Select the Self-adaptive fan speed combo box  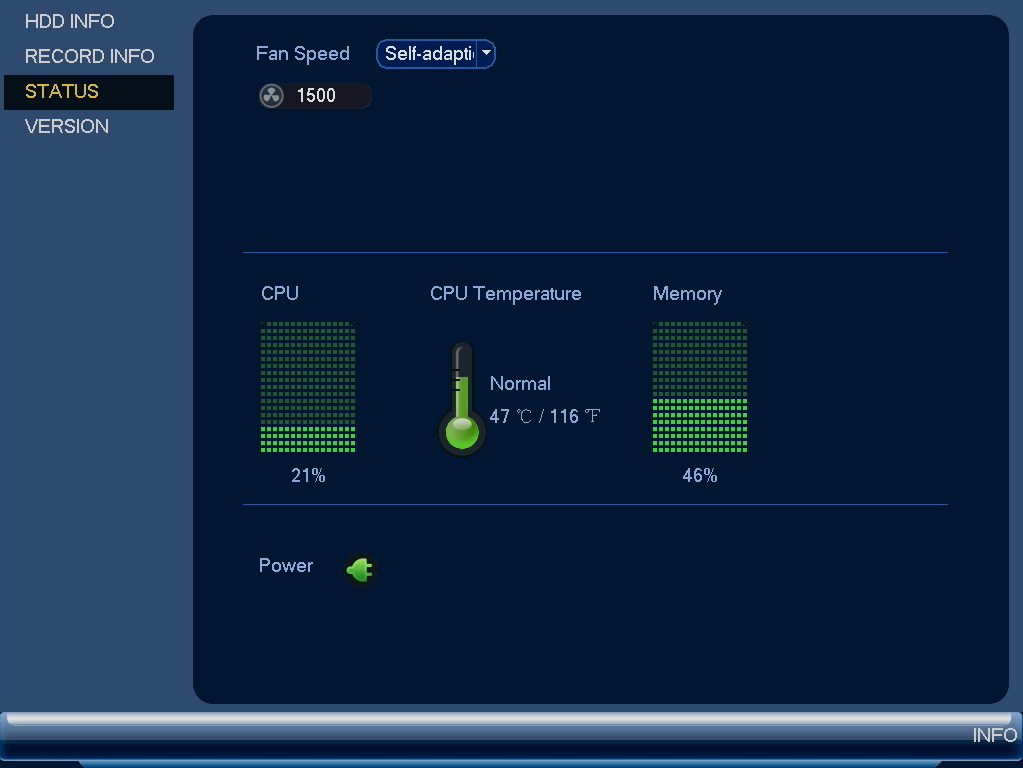436,54
